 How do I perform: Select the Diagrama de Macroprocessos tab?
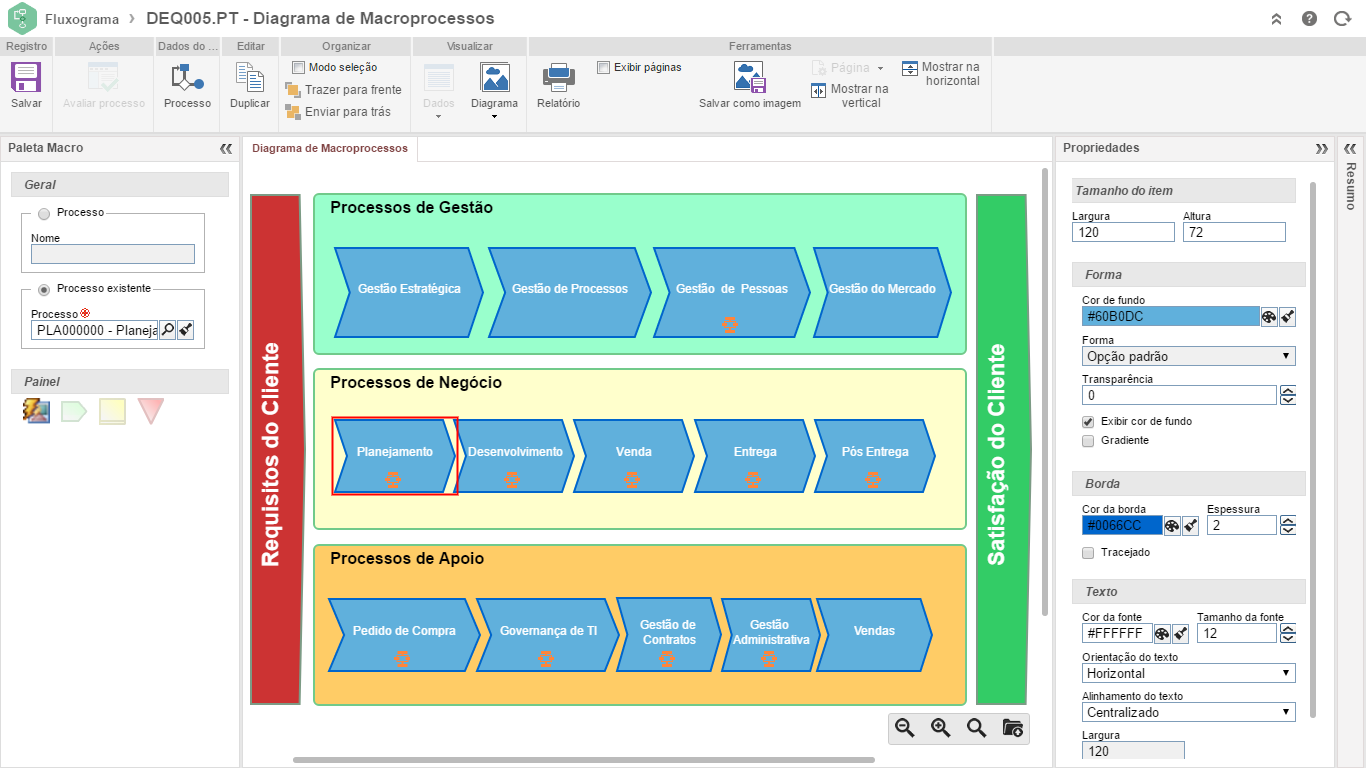(x=330, y=149)
